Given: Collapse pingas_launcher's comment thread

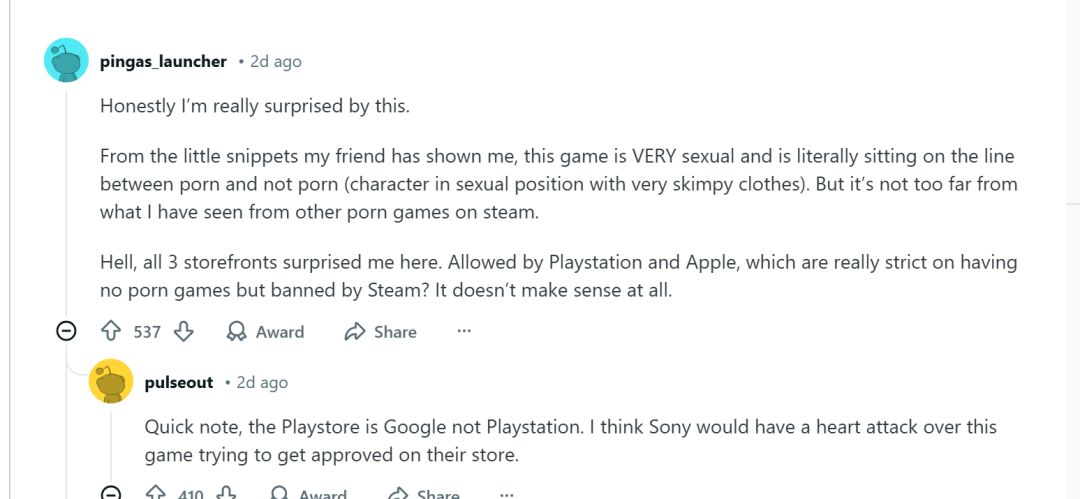Looking at the screenshot, I should tap(66, 331).
